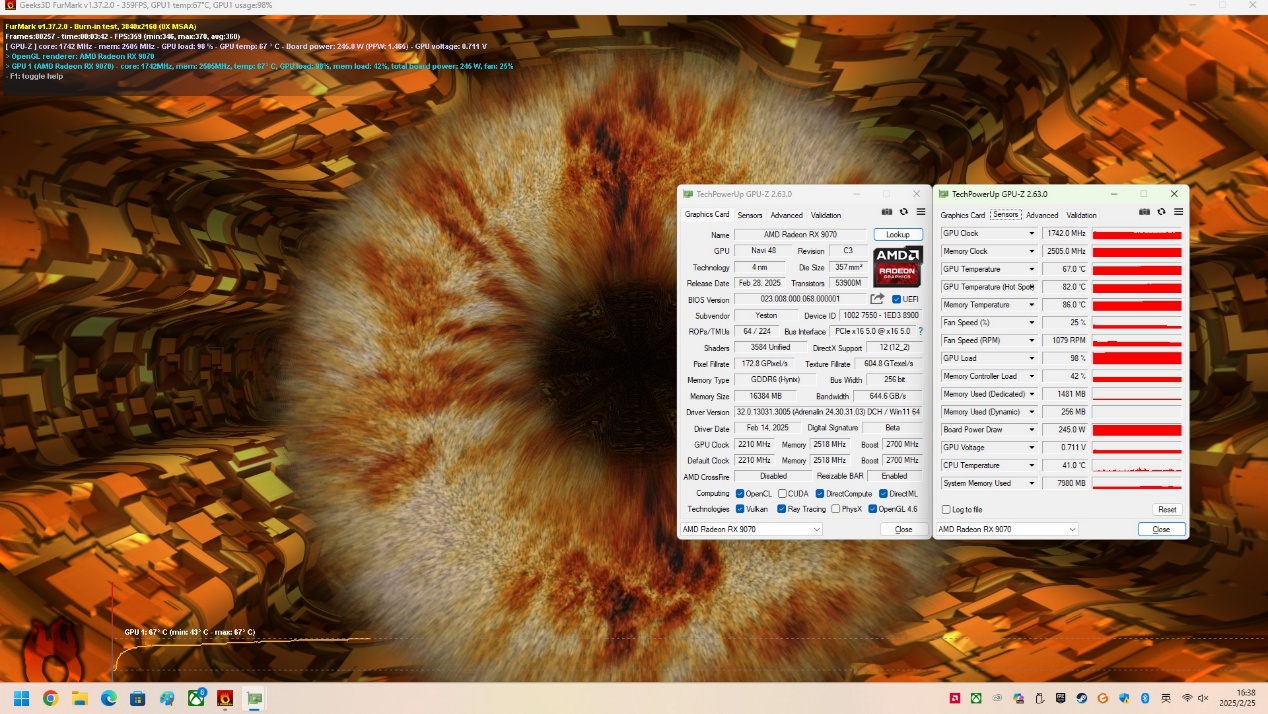1268x714 pixels.
Task: Click the BIOS Version field 023.008.000.068.000001
Action: 800,299
